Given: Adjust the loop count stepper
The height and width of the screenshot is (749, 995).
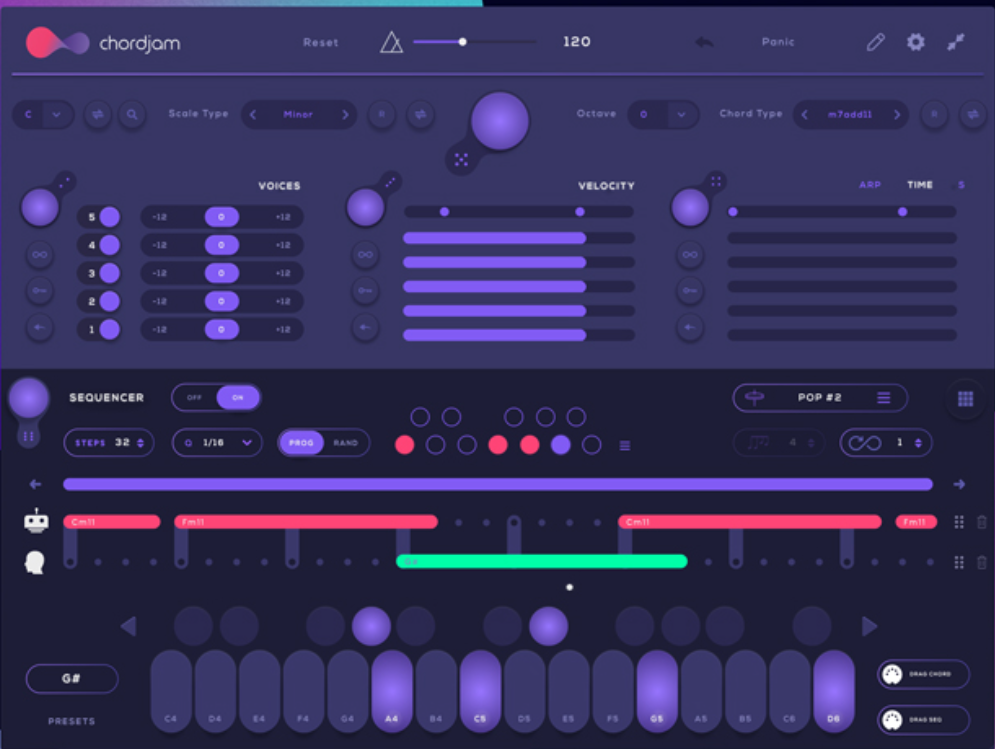Looking at the screenshot, I should point(918,442).
